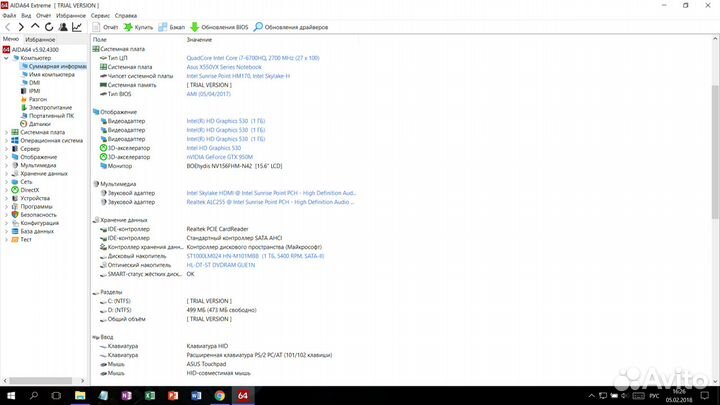Refresh the page with the reload icon
This screenshot has width=720, height=405.
point(49,27)
